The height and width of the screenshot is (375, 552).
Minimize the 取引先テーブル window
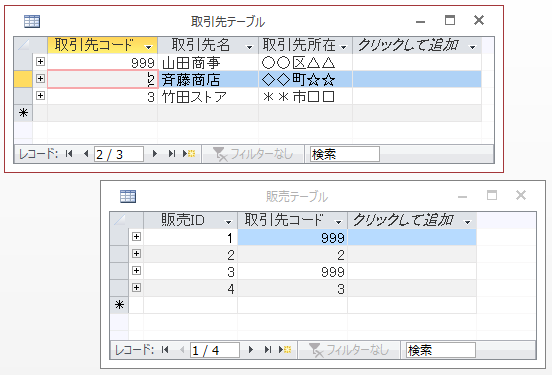click(x=420, y=21)
